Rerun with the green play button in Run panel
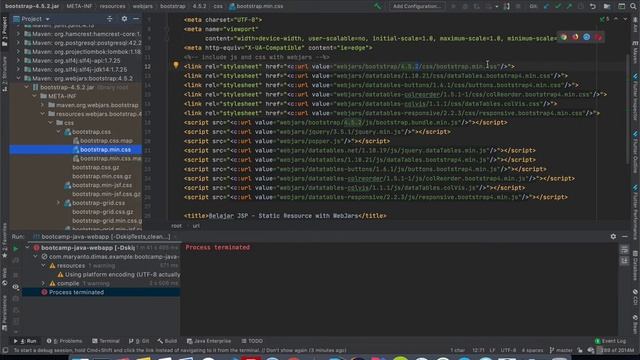This screenshot has width=640, height=360. click(16, 248)
